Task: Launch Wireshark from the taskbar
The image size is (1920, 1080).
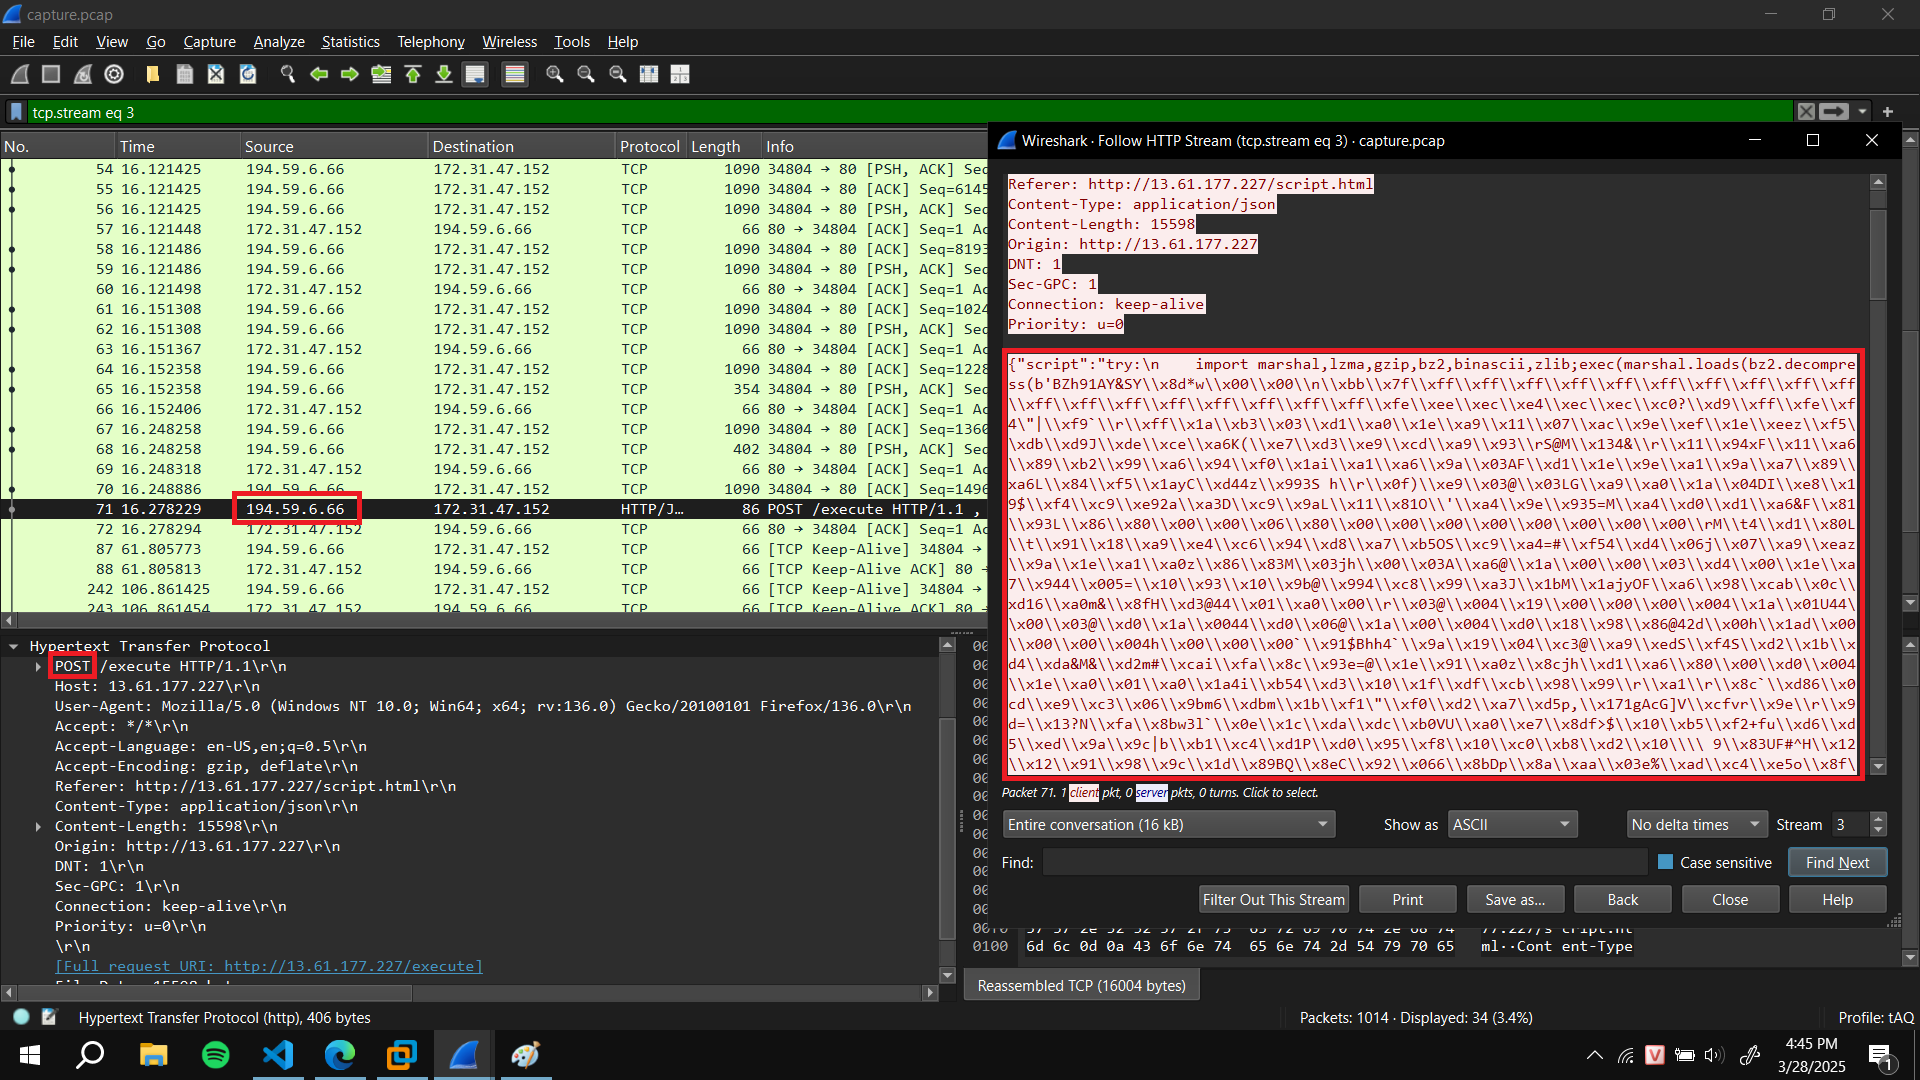Action: (x=463, y=1054)
